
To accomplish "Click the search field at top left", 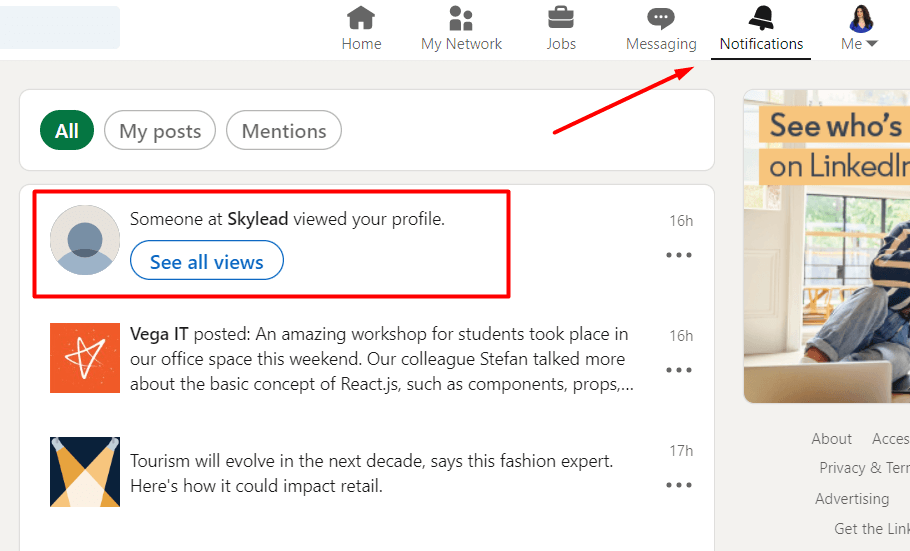I will pos(60,28).
